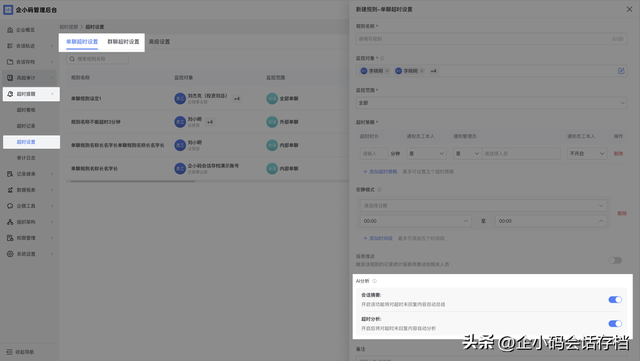Close the 新建规则 panel
This screenshot has height=361, width=640.
coord(629,9)
